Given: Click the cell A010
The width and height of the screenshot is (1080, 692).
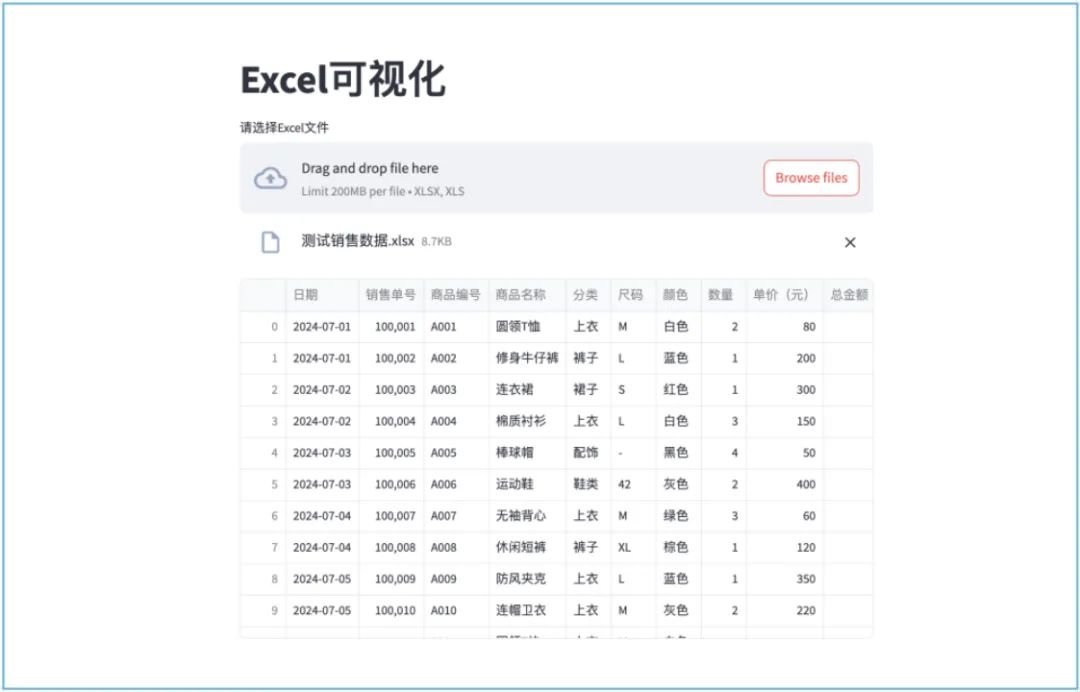Looking at the screenshot, I should pos(456,611).
